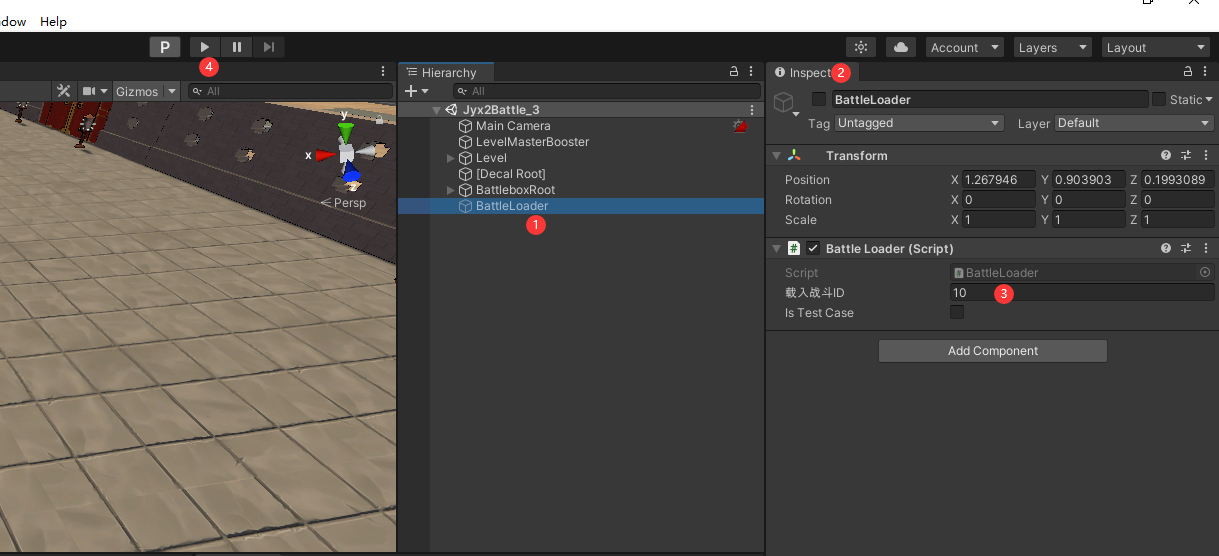Select BattleboxRoot in Hierarchy
1219x556 pixels.
pos(515,190)
